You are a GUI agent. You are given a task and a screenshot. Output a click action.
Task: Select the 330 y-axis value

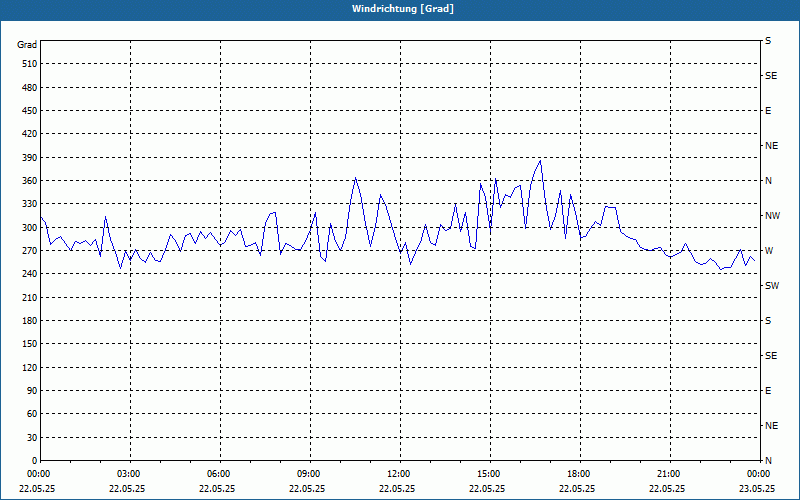click(30, 204)
